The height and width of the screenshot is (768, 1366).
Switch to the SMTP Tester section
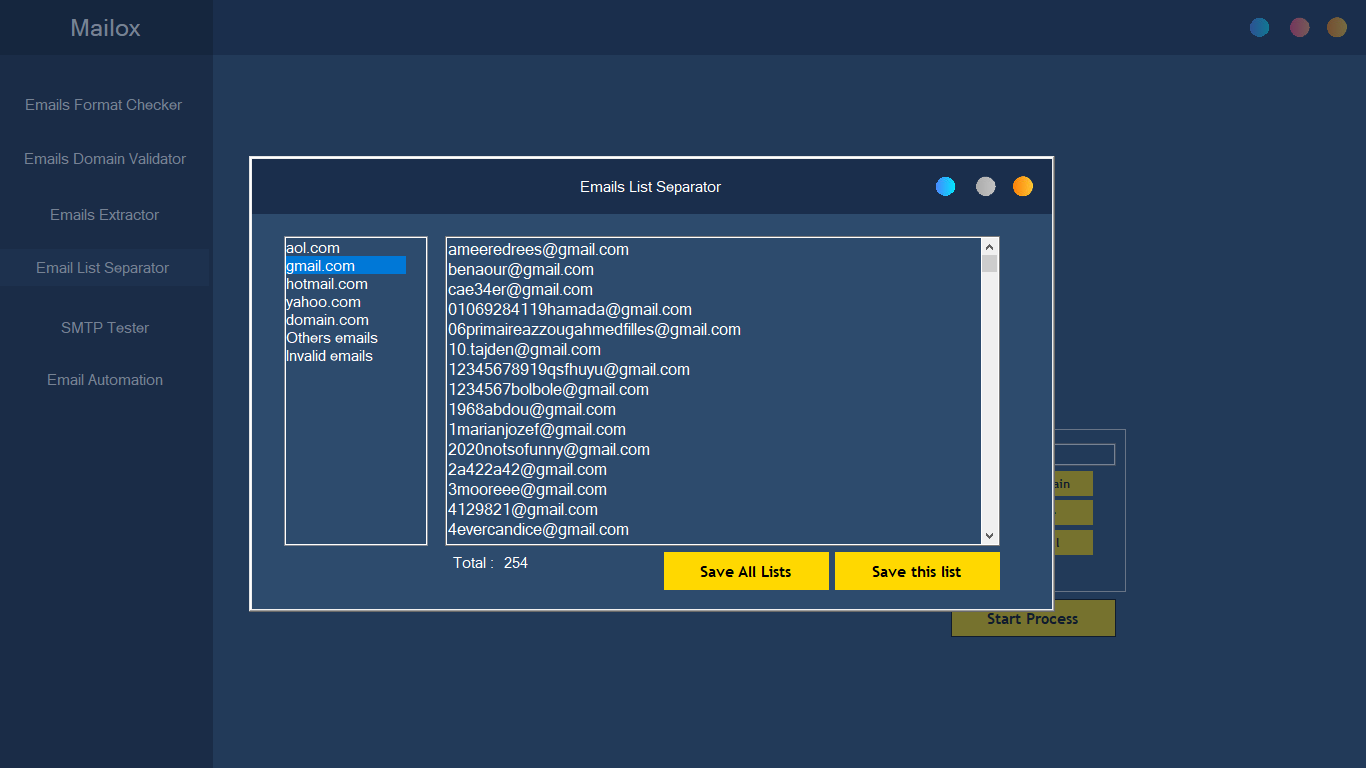point(104,327)
